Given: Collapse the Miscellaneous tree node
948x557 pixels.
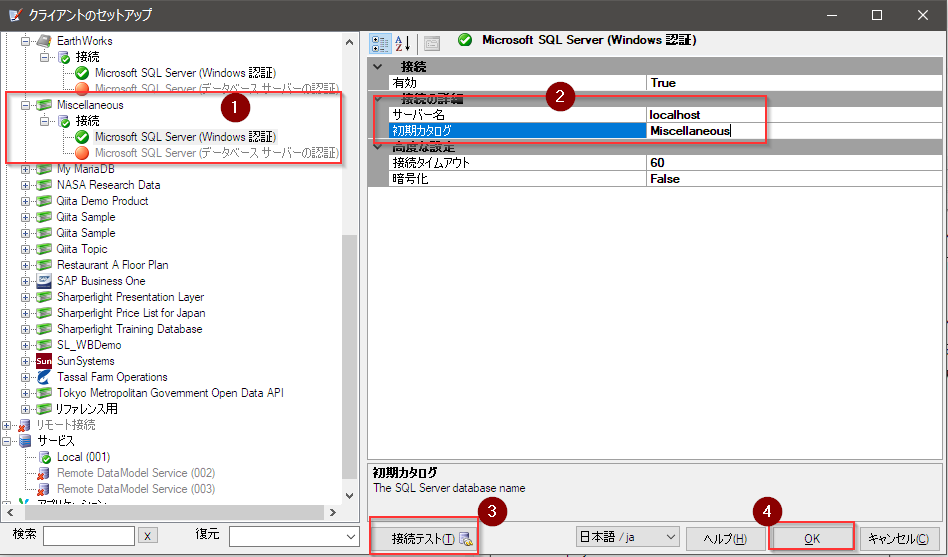Looking at the screenshot, I should click(x=25, y=105).
